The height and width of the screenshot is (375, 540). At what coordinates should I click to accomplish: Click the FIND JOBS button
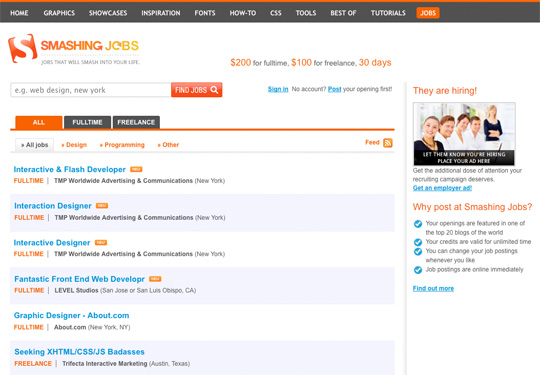[197, 90]
